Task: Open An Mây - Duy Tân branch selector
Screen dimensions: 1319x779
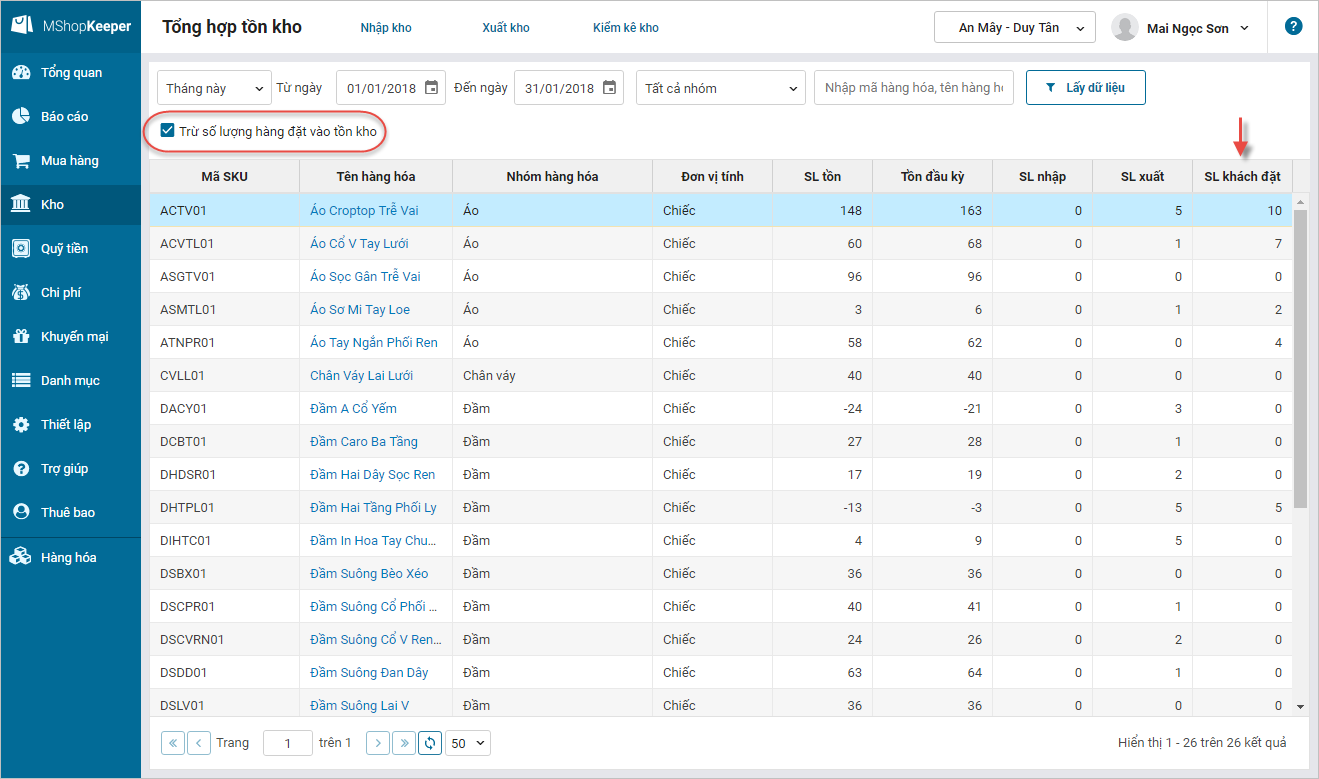Action: [x=1014, y=28]
